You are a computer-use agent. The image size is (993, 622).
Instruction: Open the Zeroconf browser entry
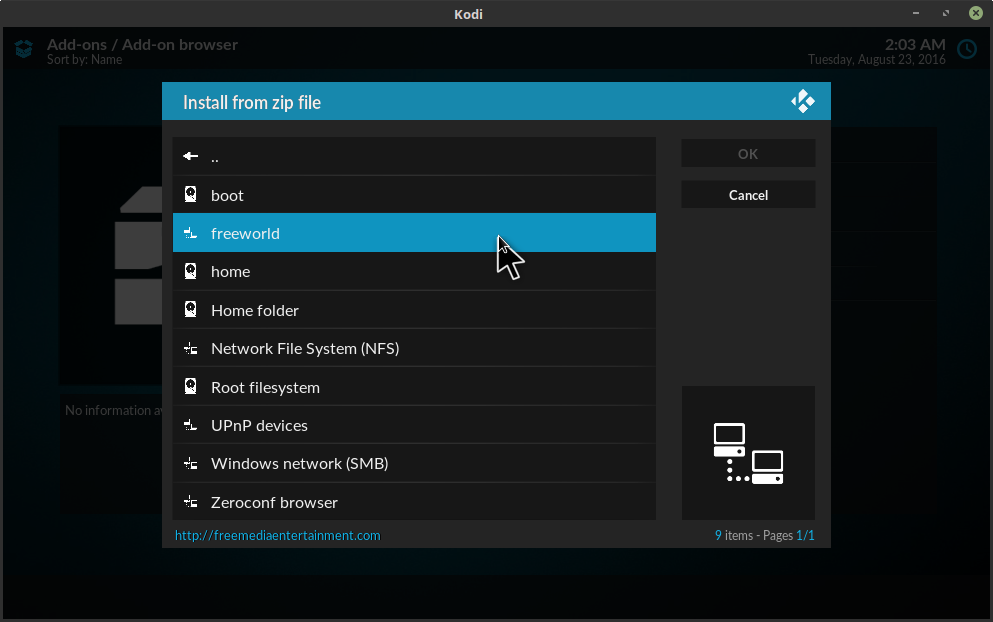coord(414,502)
